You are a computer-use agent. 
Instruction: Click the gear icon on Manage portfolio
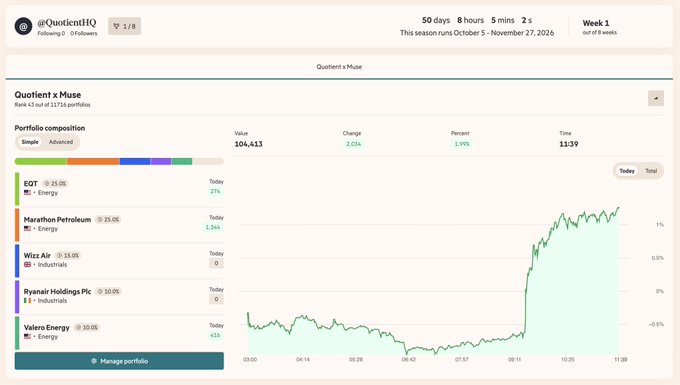tap(94, 361)
